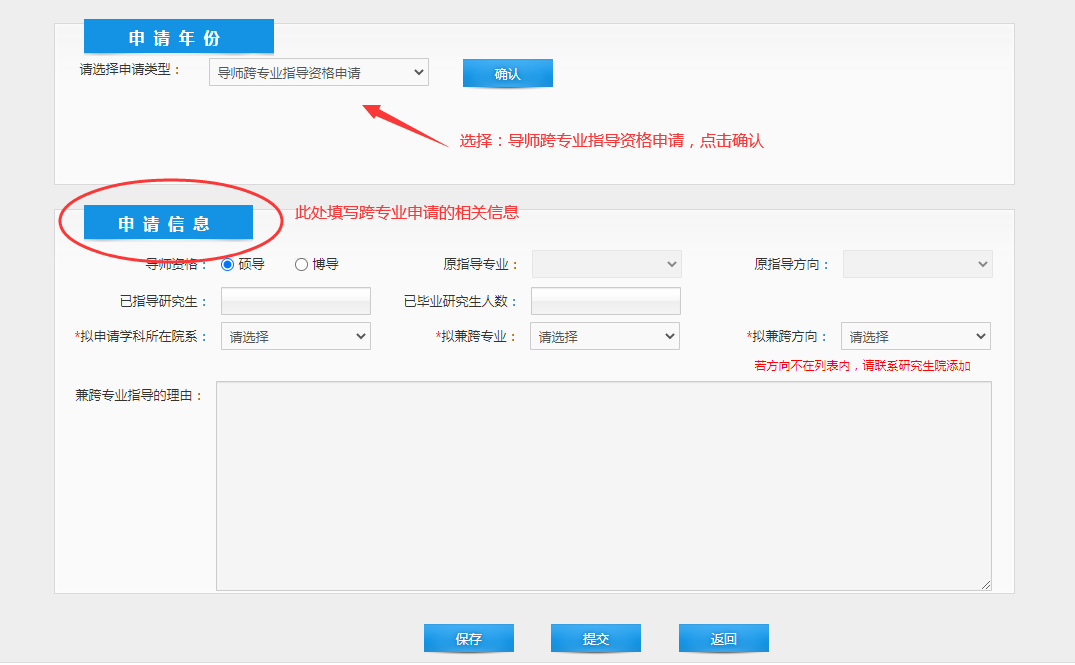
Task: Expand the 拟兼跨专业 dropdown
Action: pos(605,337)
